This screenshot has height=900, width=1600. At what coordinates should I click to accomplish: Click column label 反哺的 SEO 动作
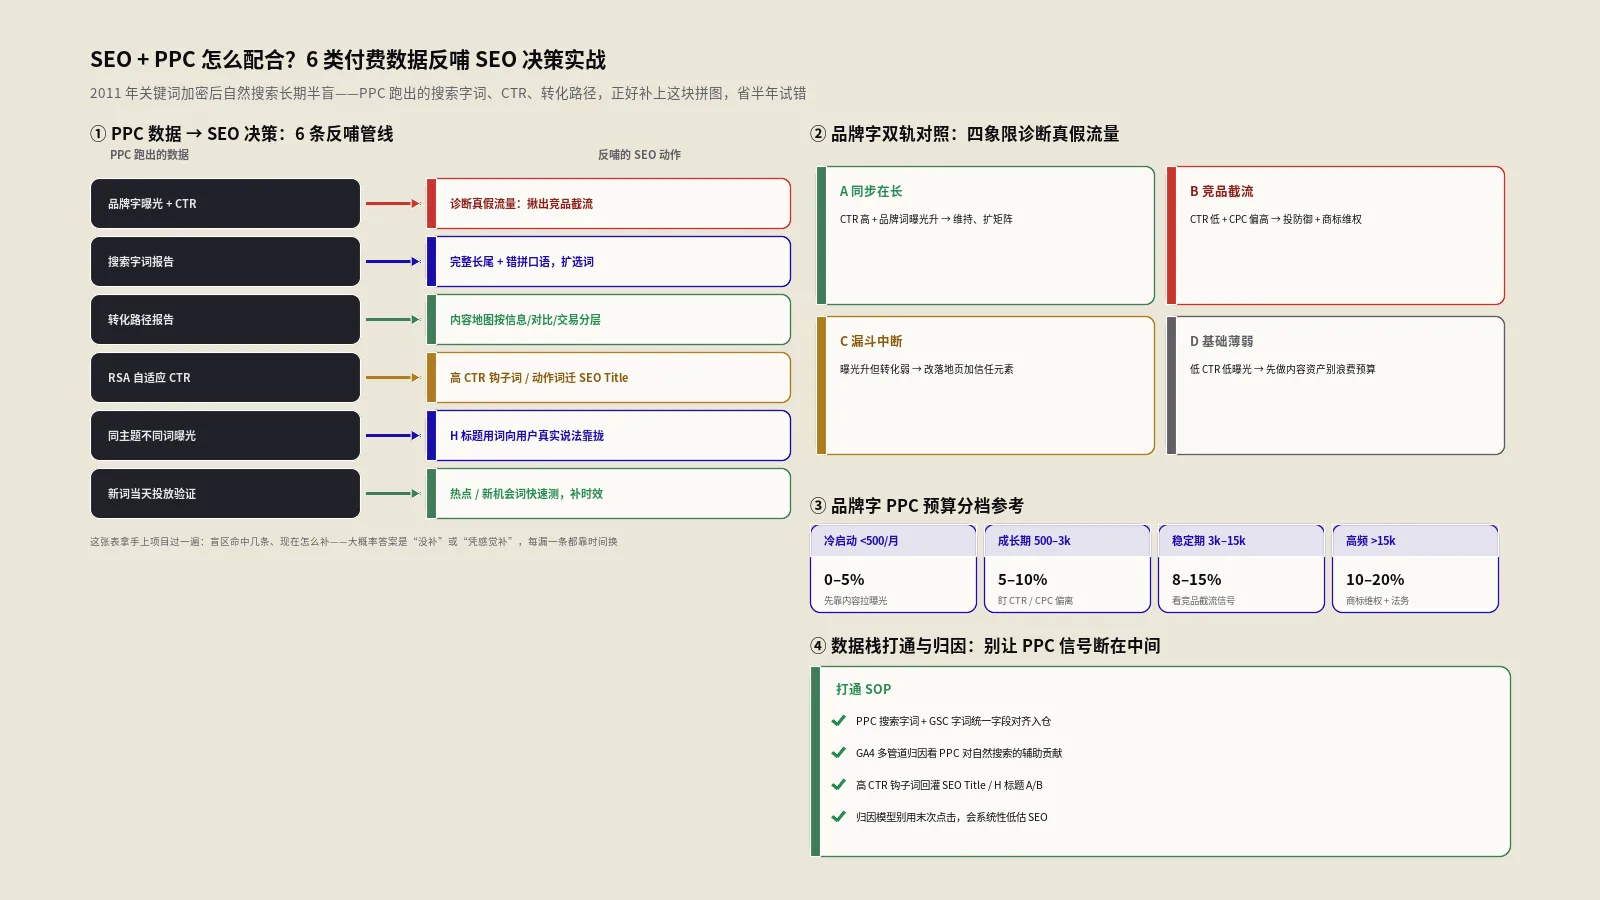pyautogui.click(x=639, y=155)
